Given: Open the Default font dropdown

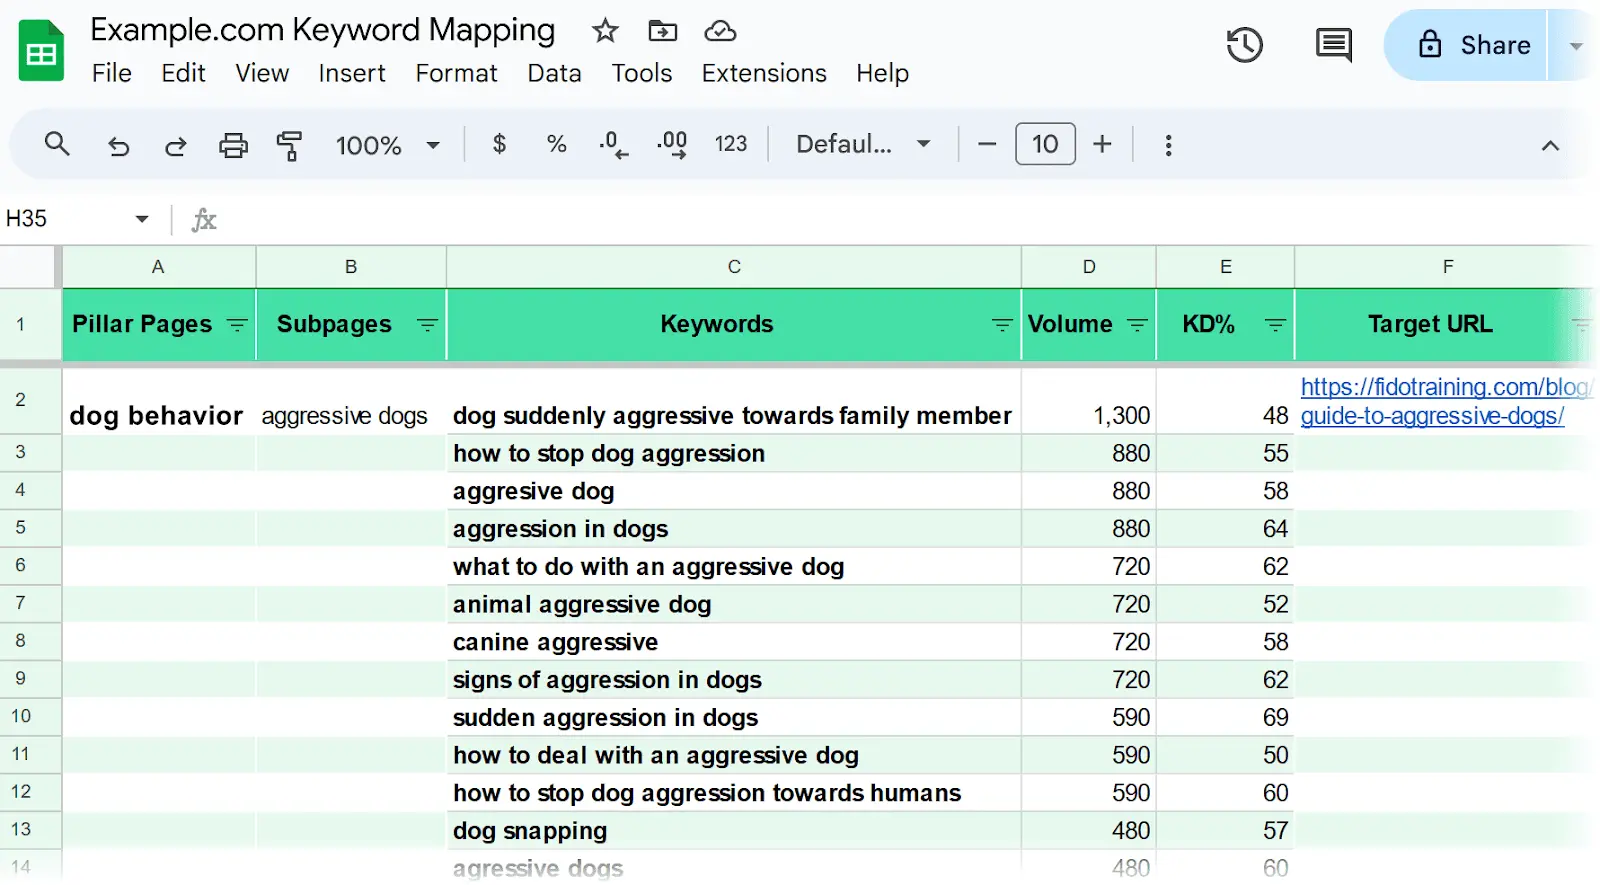Looking at the screenshot, I should (862, 145).
